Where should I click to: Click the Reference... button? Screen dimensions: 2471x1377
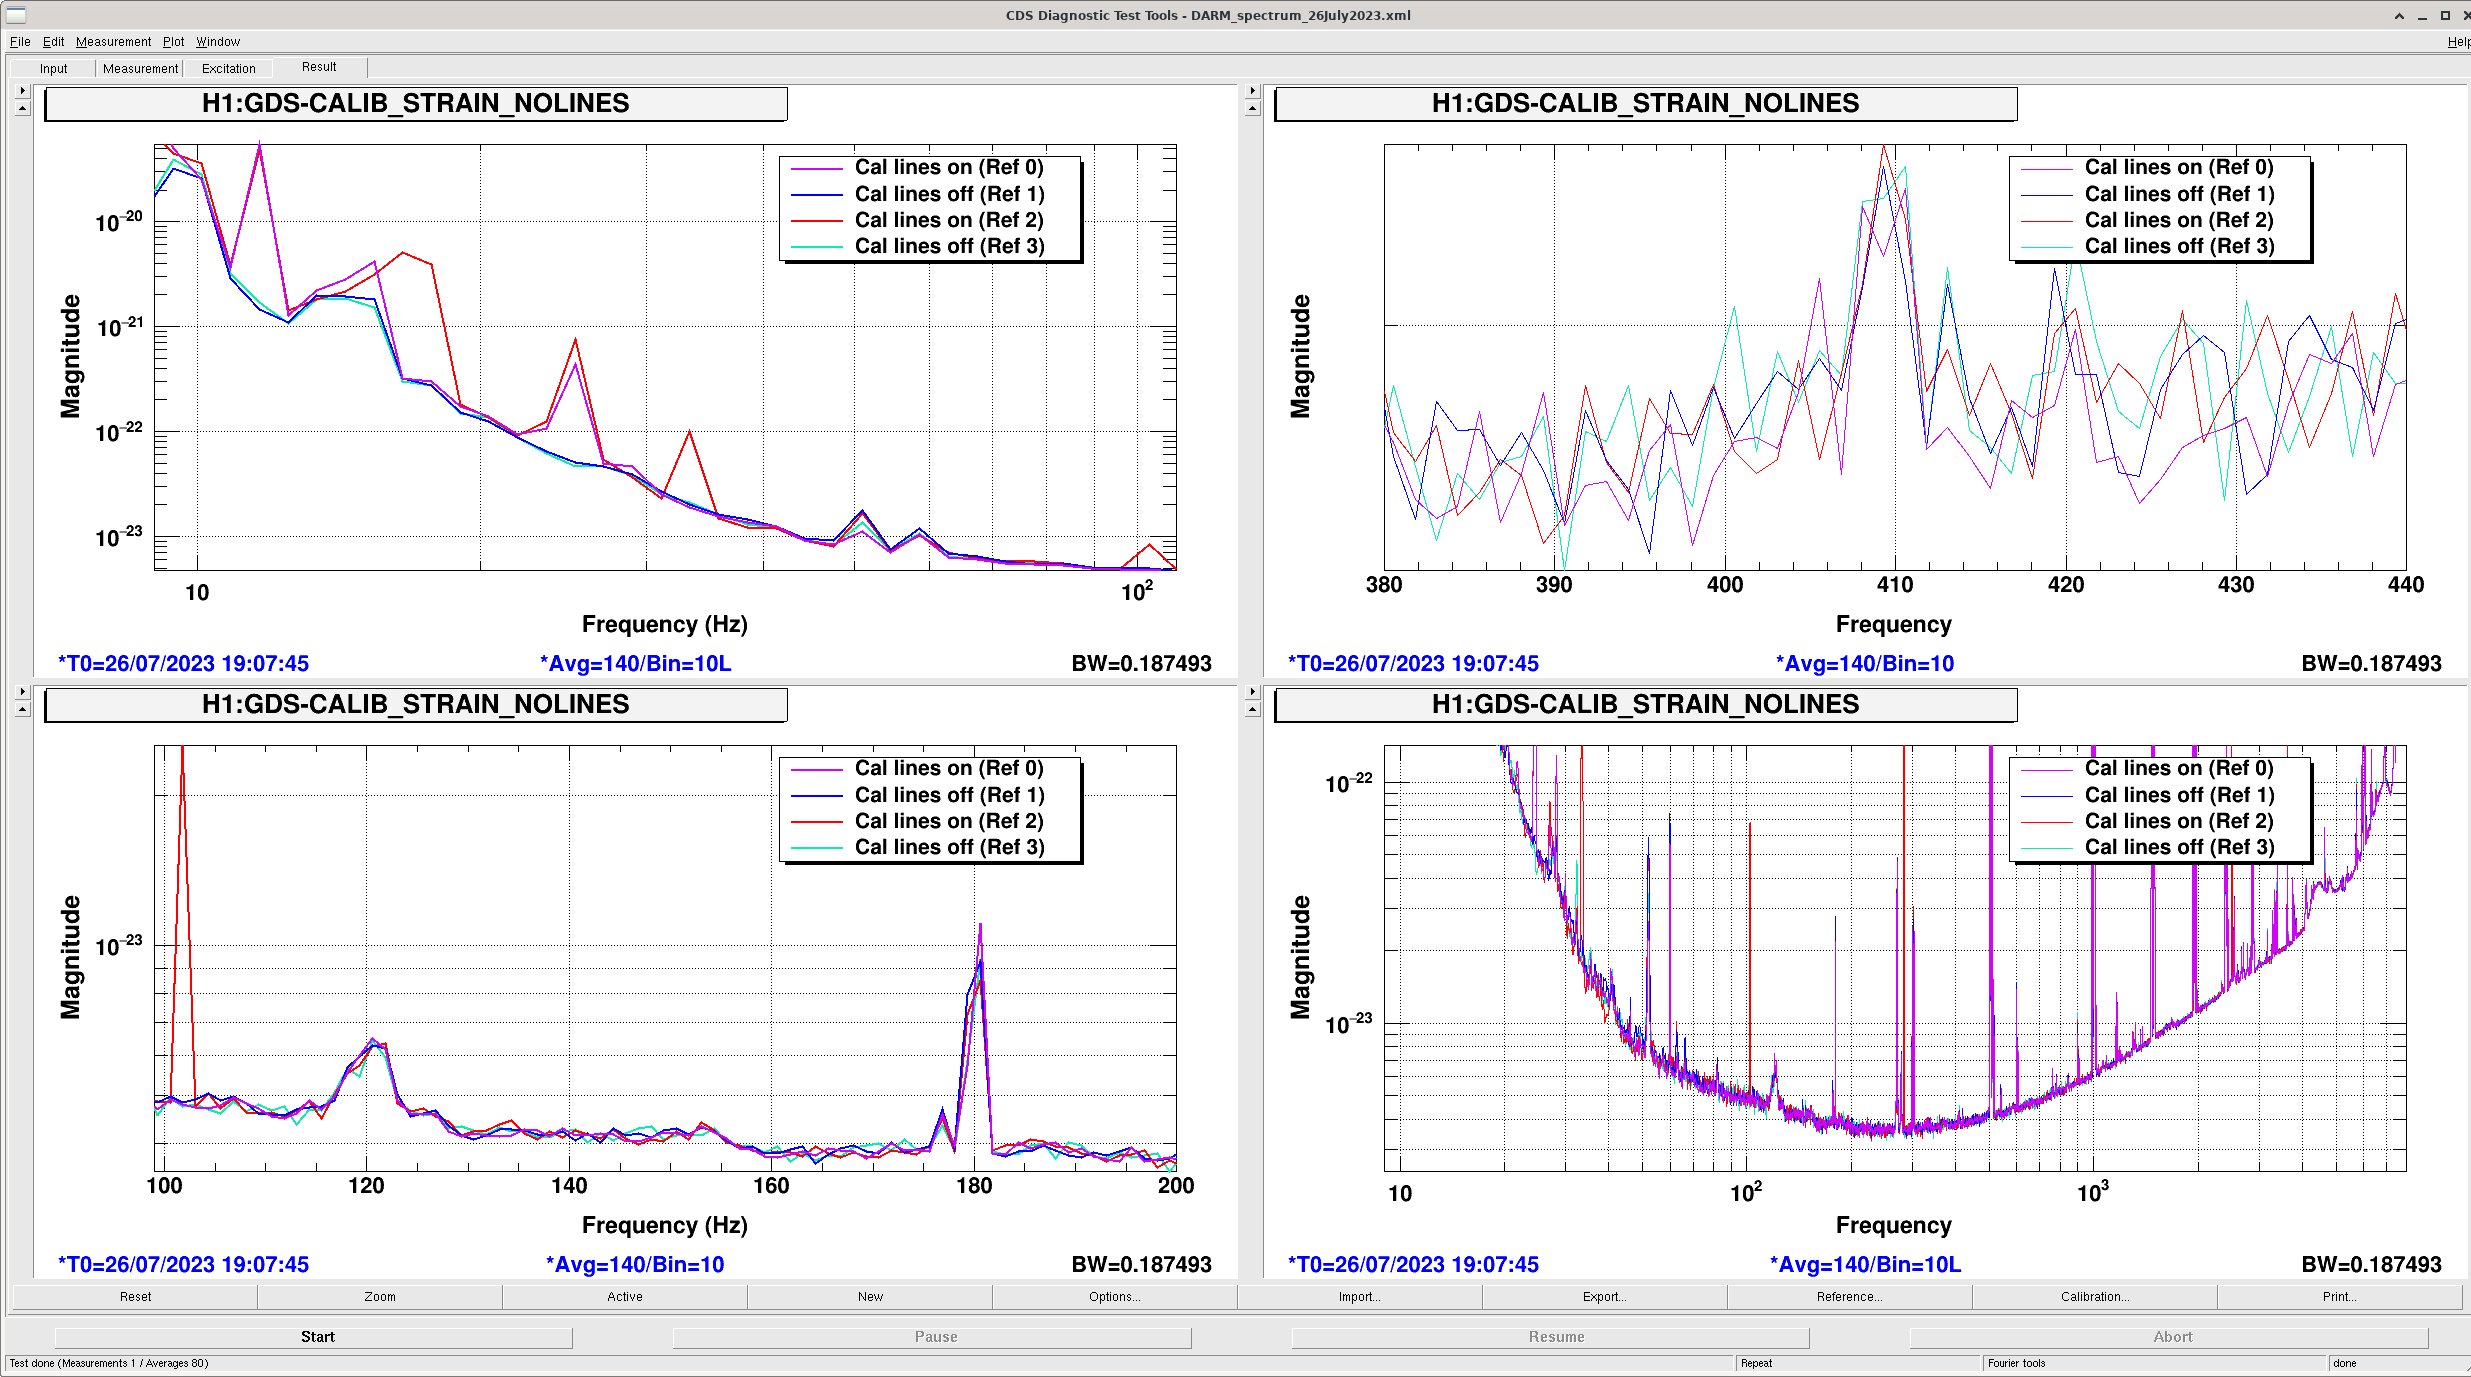1849,1297
